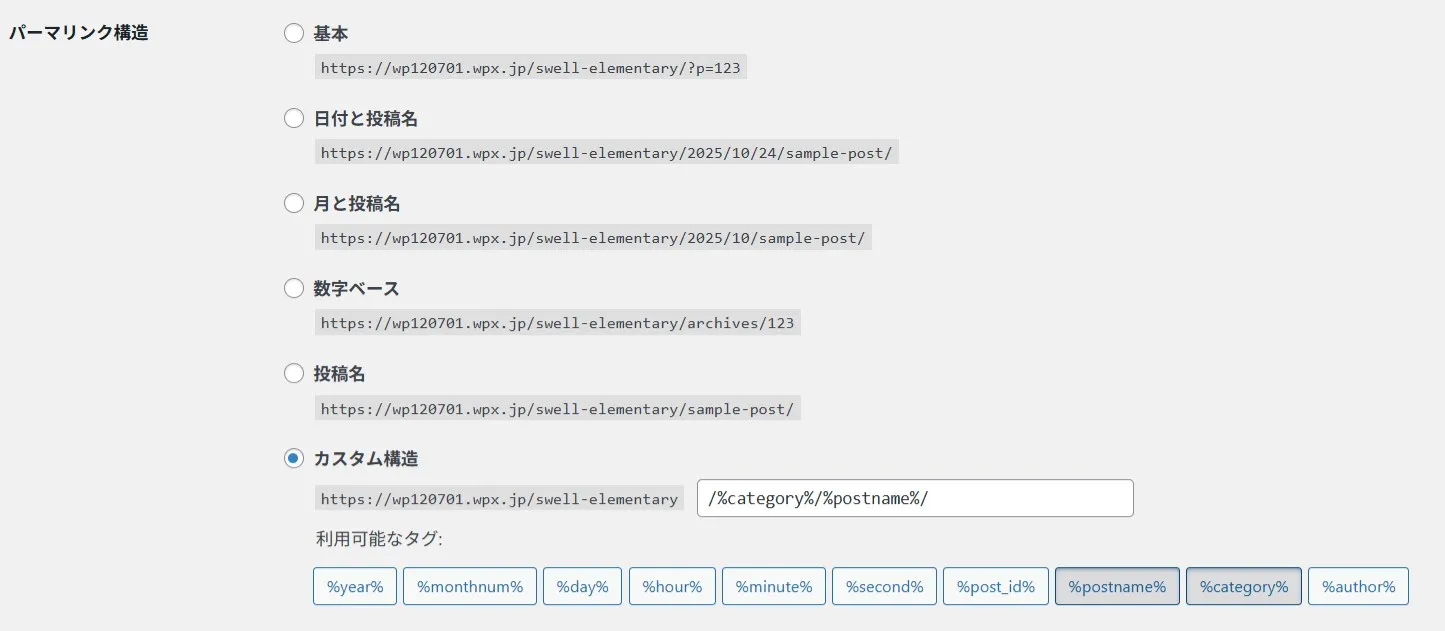The image size is (1445, 631).
Task: Select the 基本 permalink structure
Action: [294, 33]
